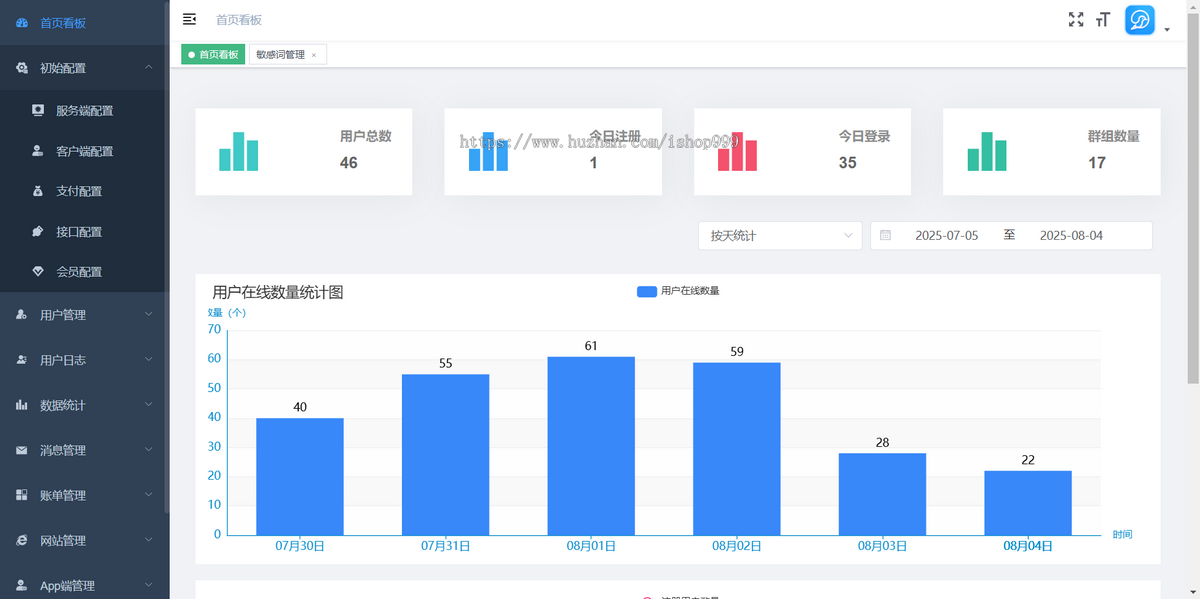Click the 群组数量 green chart icon
Screen dimensions: 1200x599
[x=987, y=151]
